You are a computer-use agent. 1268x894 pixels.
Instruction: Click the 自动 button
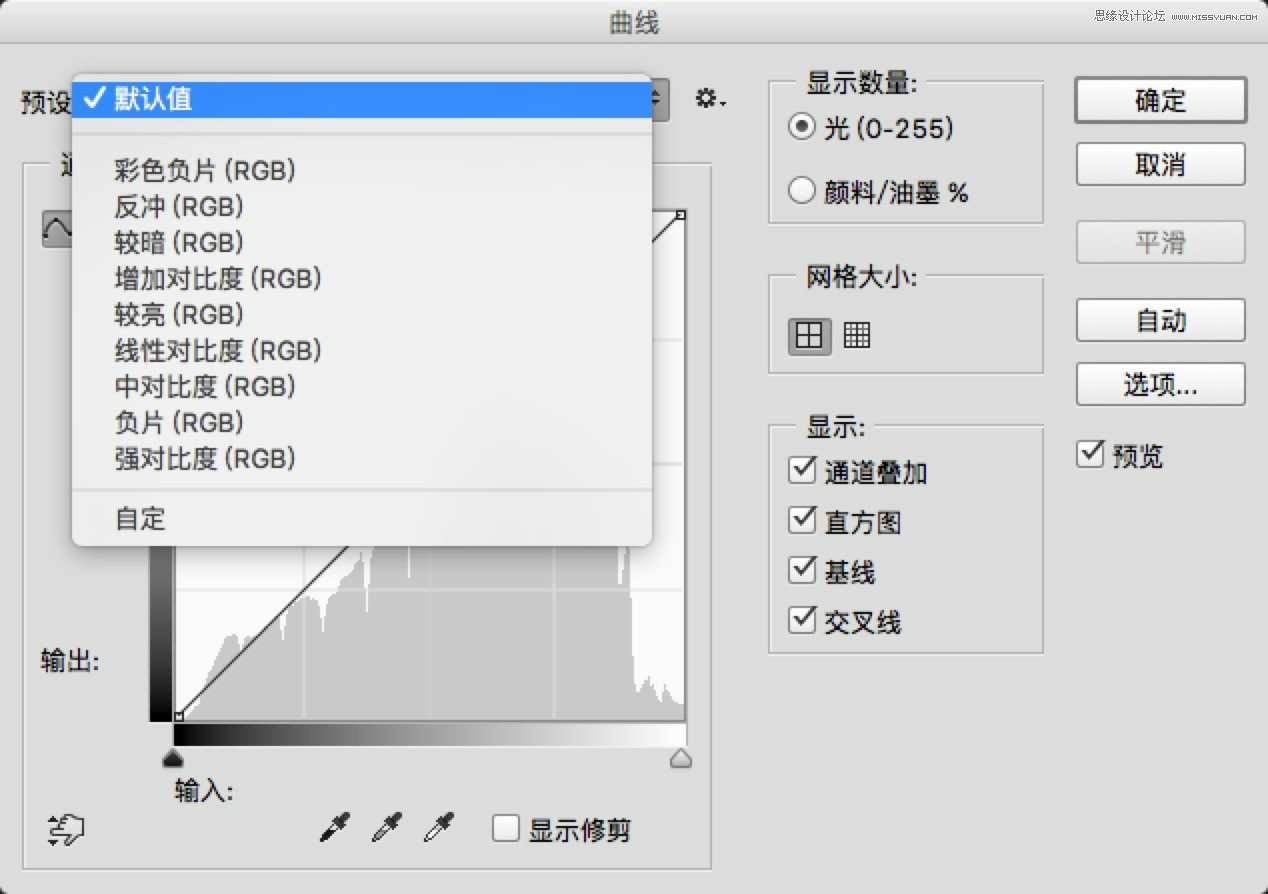[x=1160, y=321]
